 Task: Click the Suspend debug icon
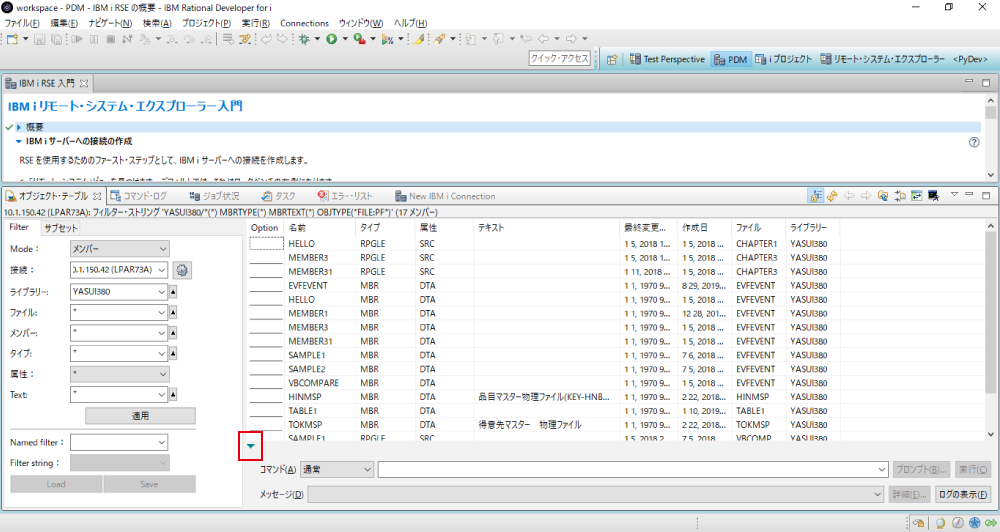click(x=94, y=39)
